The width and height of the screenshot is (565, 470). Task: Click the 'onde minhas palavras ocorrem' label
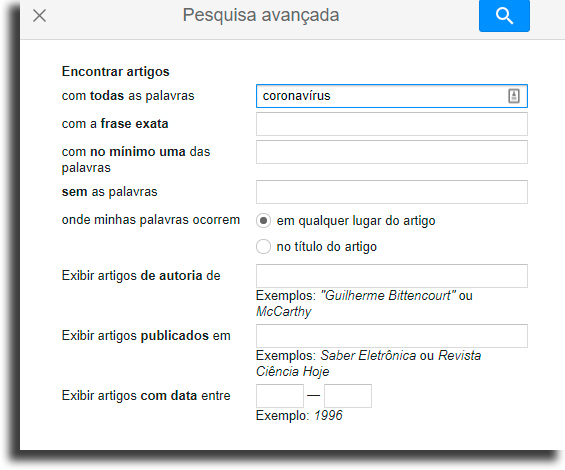point(151,220)
